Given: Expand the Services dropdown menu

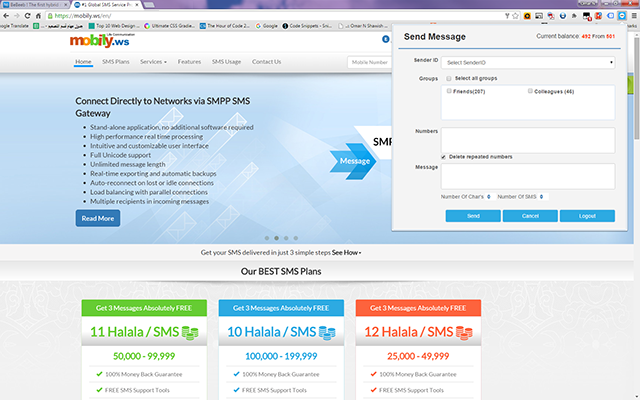Looking at the screenshot, I should coord(153,62).
